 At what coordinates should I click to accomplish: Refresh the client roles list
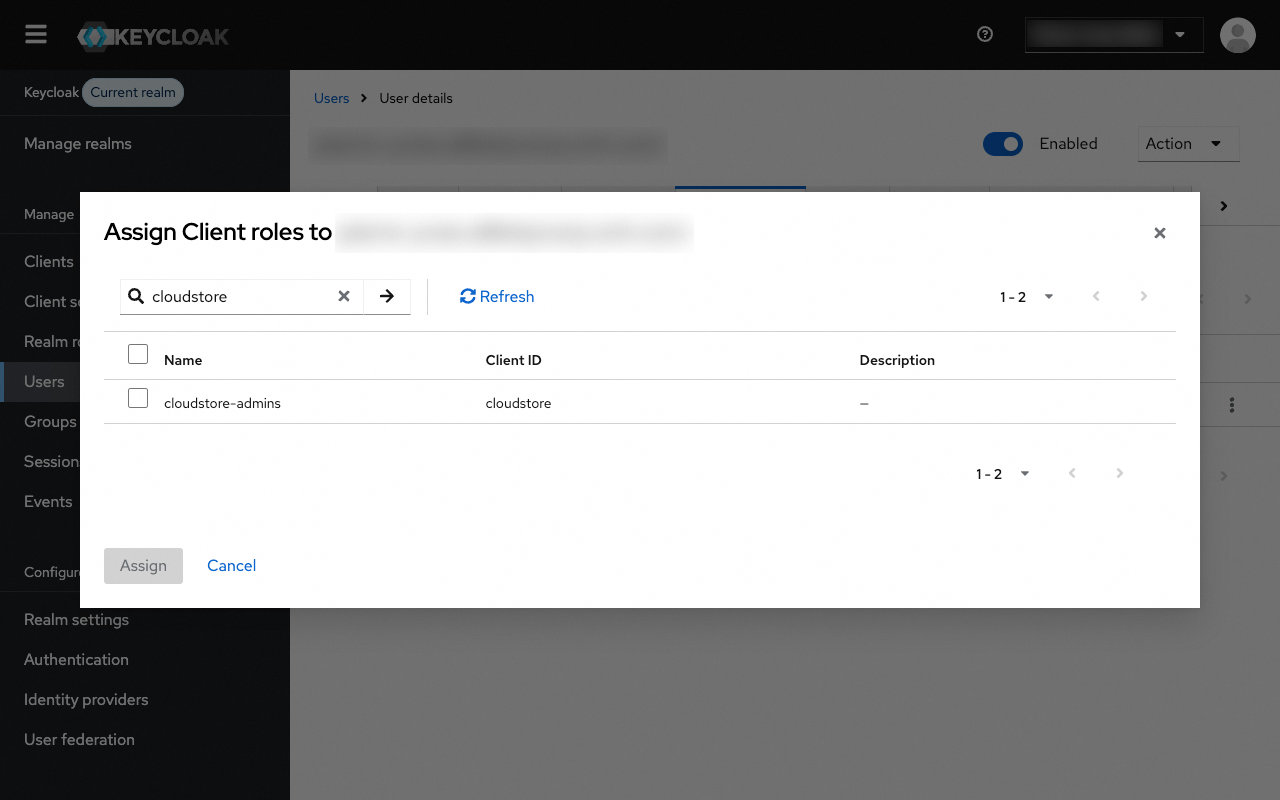(x=496, y=296)
